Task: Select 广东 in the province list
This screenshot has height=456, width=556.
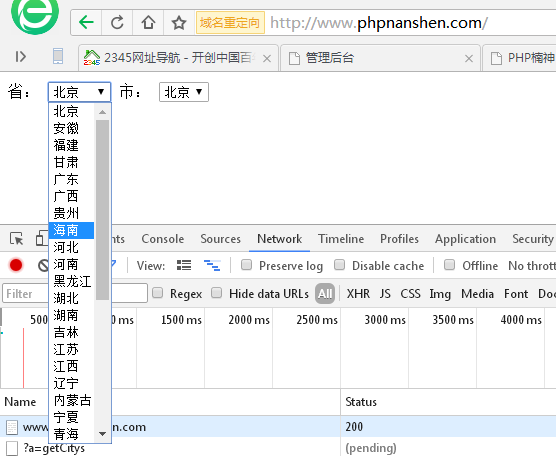Action: click(72, 179)
